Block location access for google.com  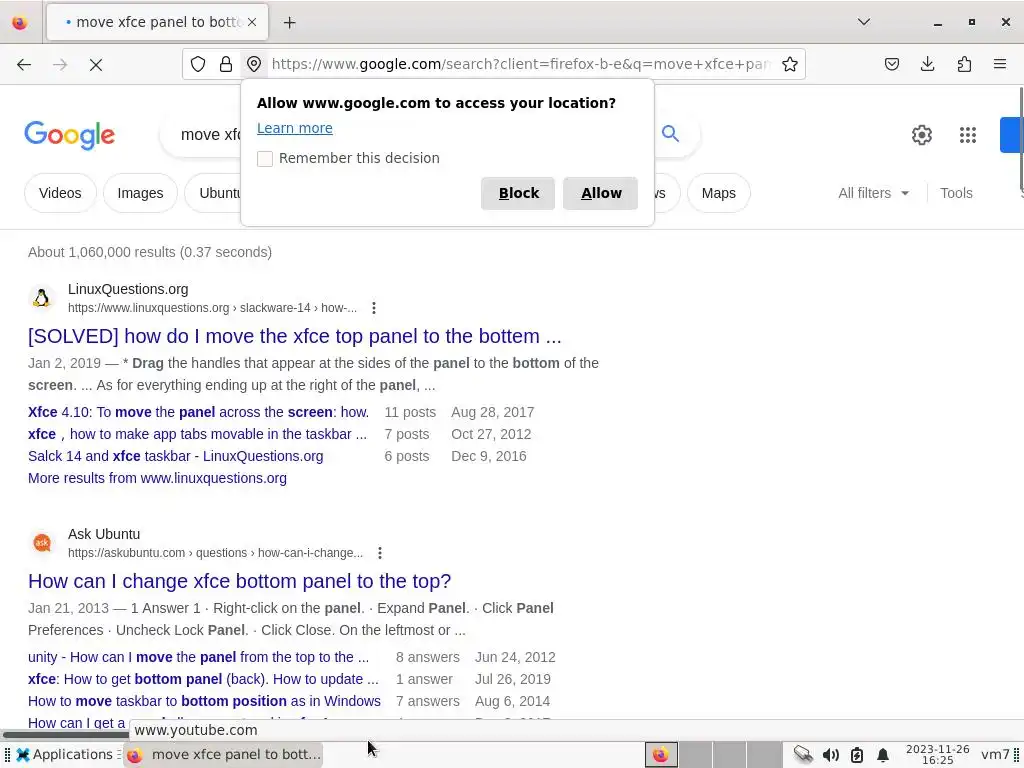point(518,193)
